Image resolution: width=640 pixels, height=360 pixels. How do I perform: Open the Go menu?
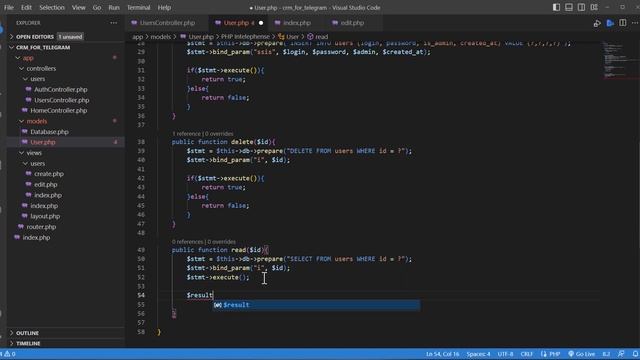[97, 7]
